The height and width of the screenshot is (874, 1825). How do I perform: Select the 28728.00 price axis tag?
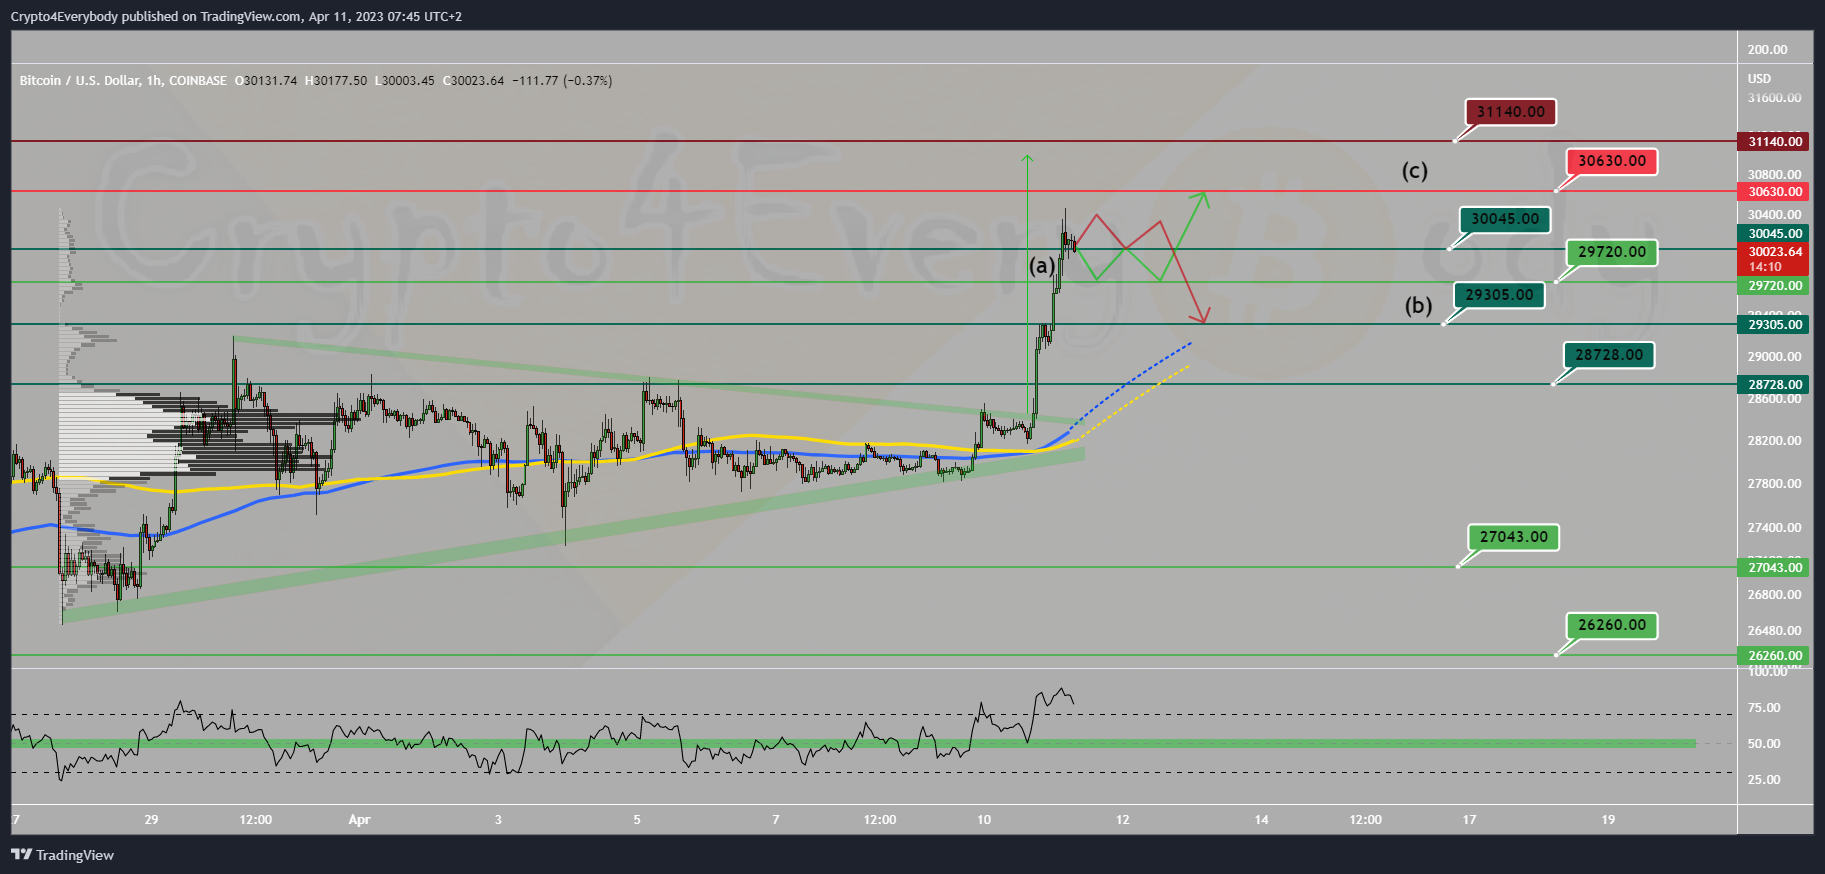(x=1775, y=385)
